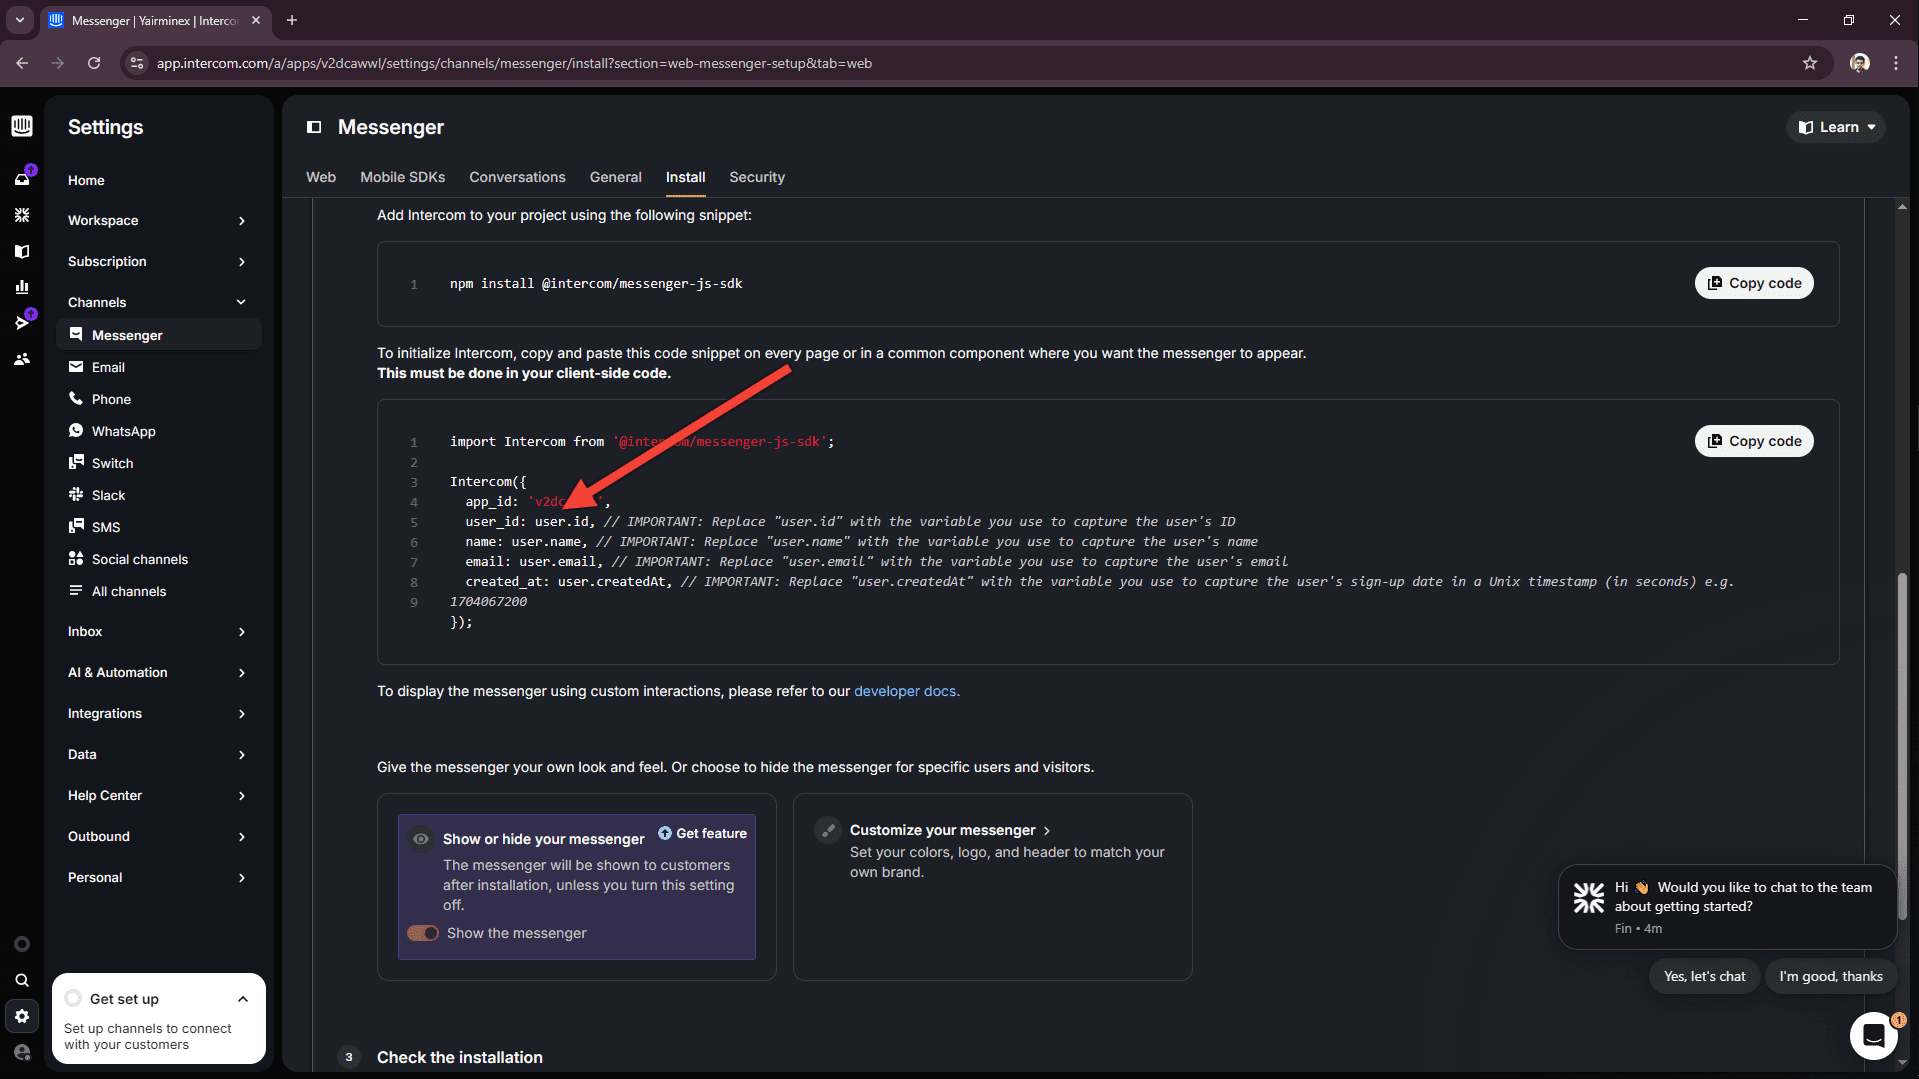1919x1079 pixels.
Task: Select Messenger channel in sidebar
Action: tap(159, 335)
